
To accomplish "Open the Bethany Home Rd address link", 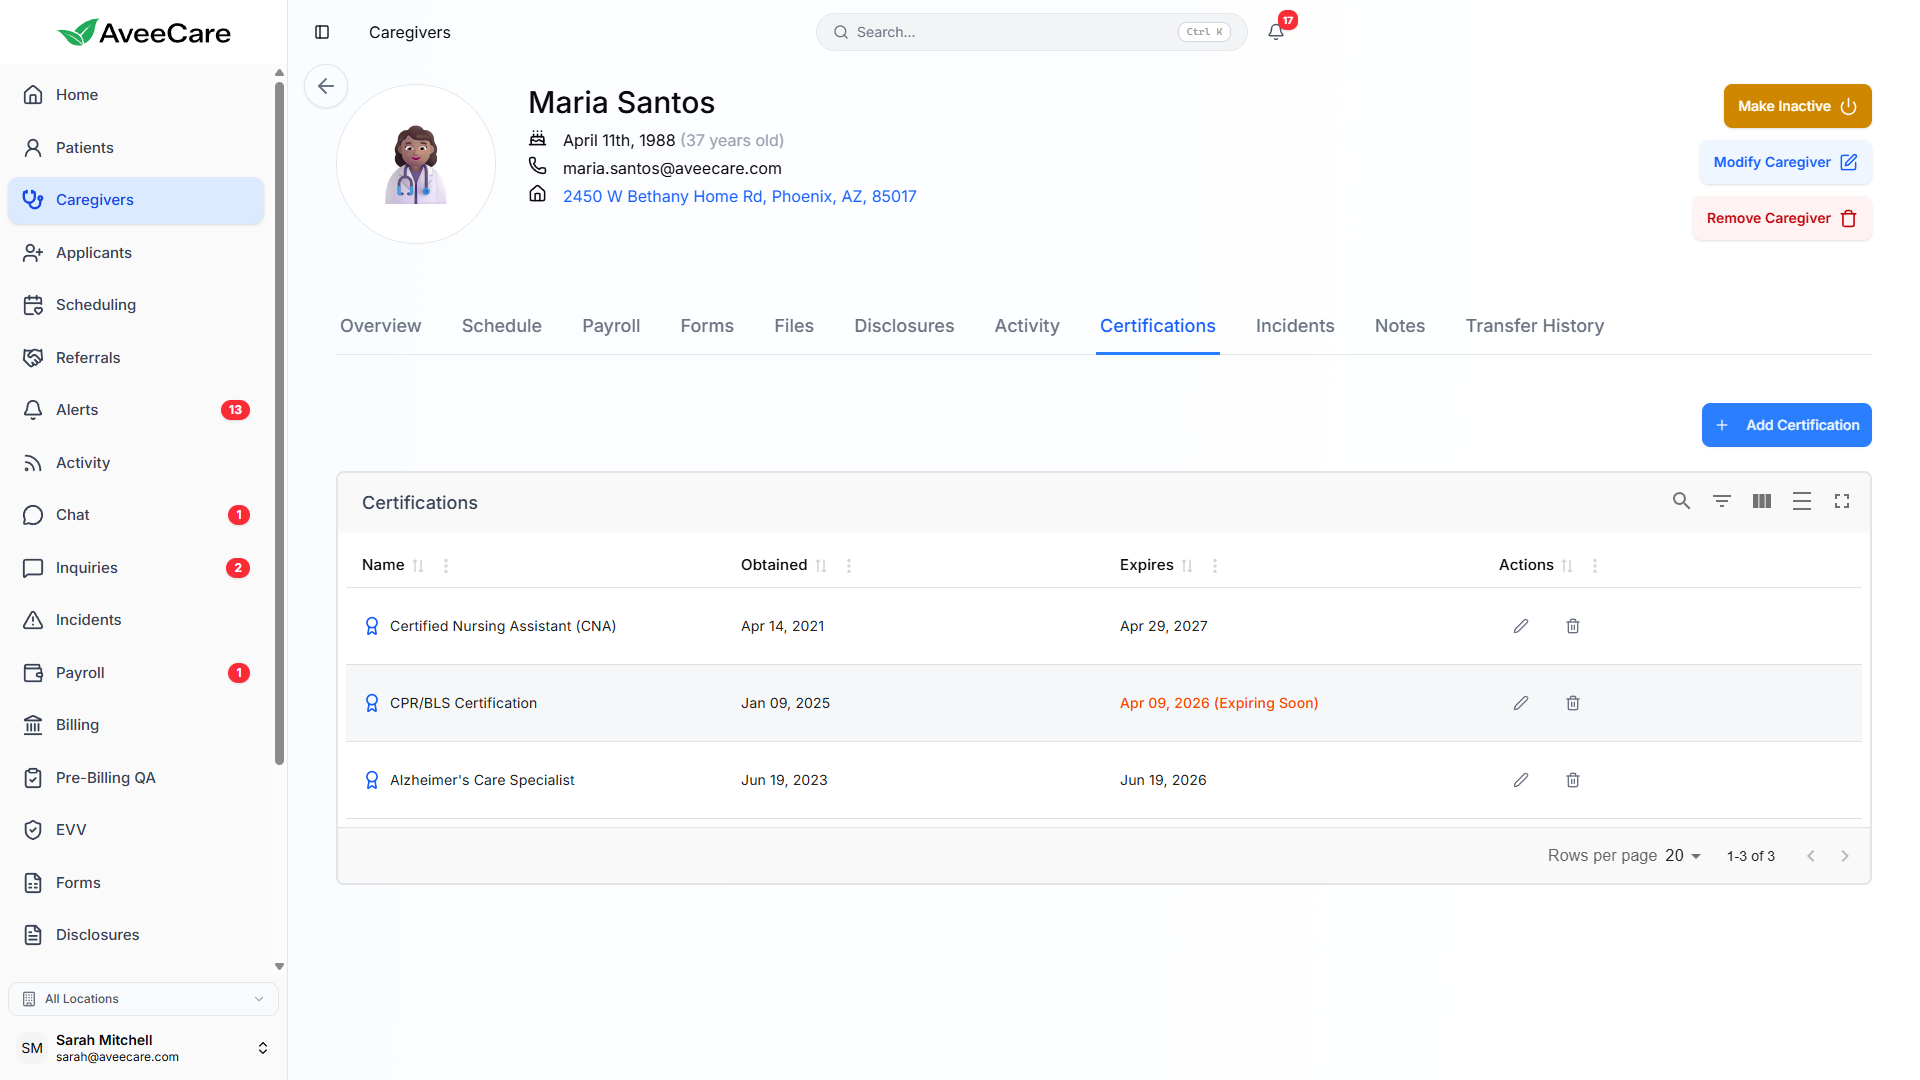I will point(739,196).
